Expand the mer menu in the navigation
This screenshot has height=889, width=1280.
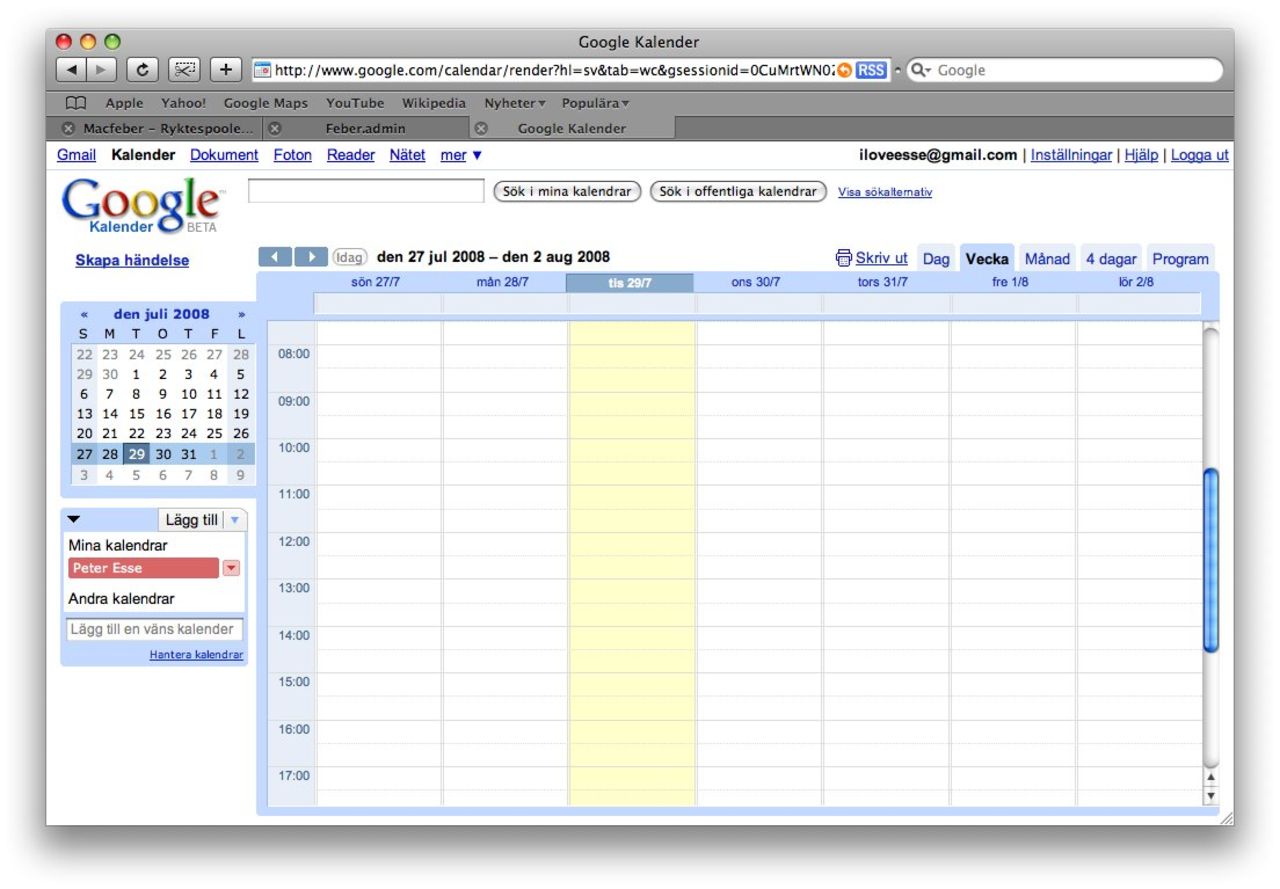tap(458, 155)
